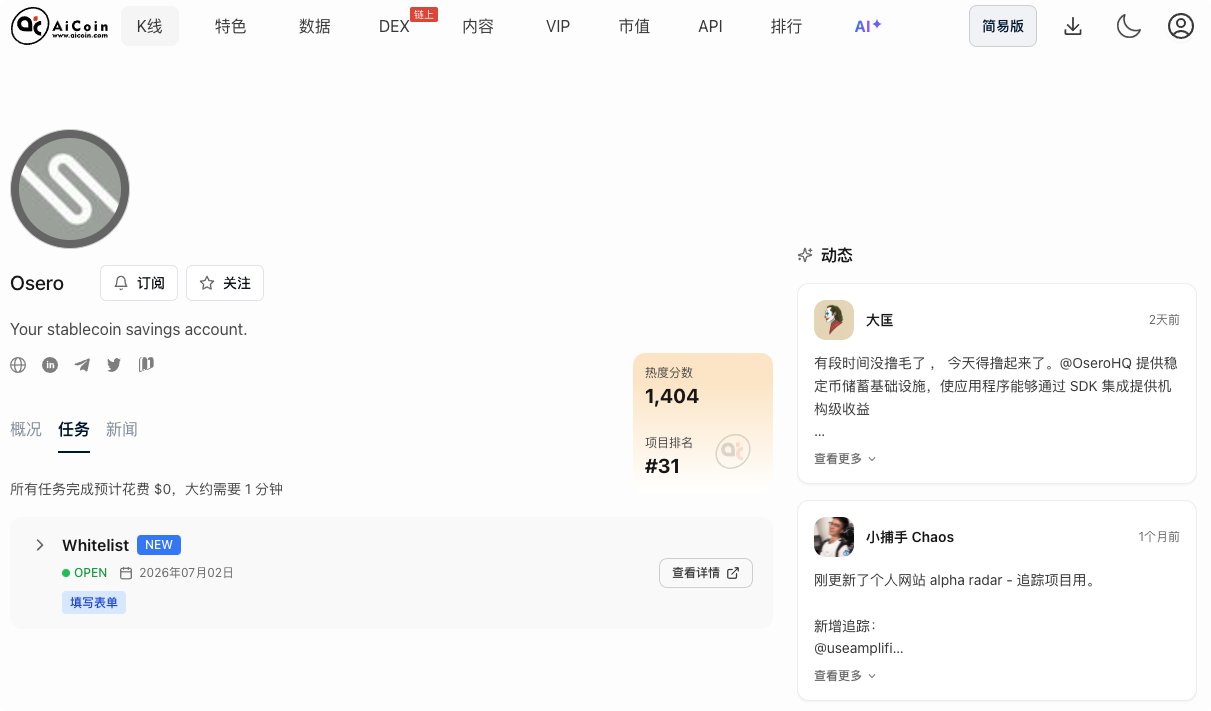Image resolution: width=1211 pixels, height=711 pixels.
Task: Switch to the 新闻 tab
Action: 122,429
